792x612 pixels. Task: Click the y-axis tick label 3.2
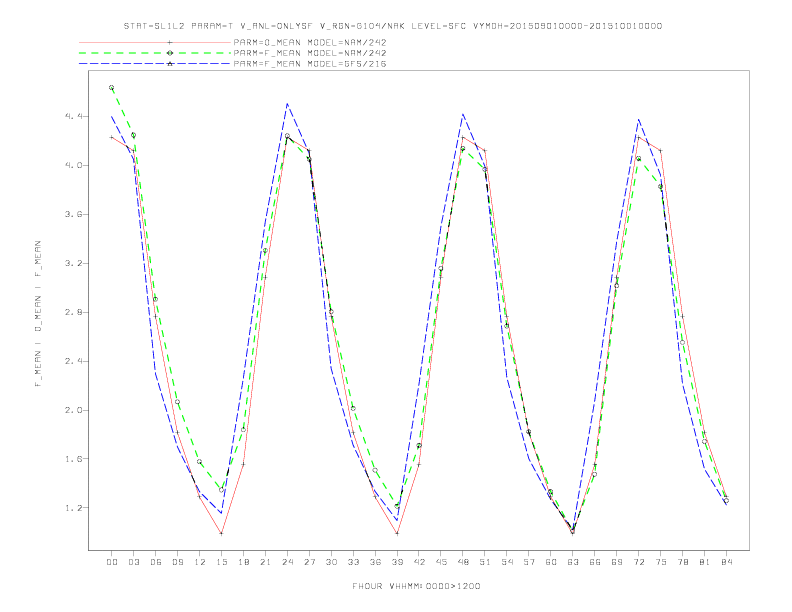[73, 263]
